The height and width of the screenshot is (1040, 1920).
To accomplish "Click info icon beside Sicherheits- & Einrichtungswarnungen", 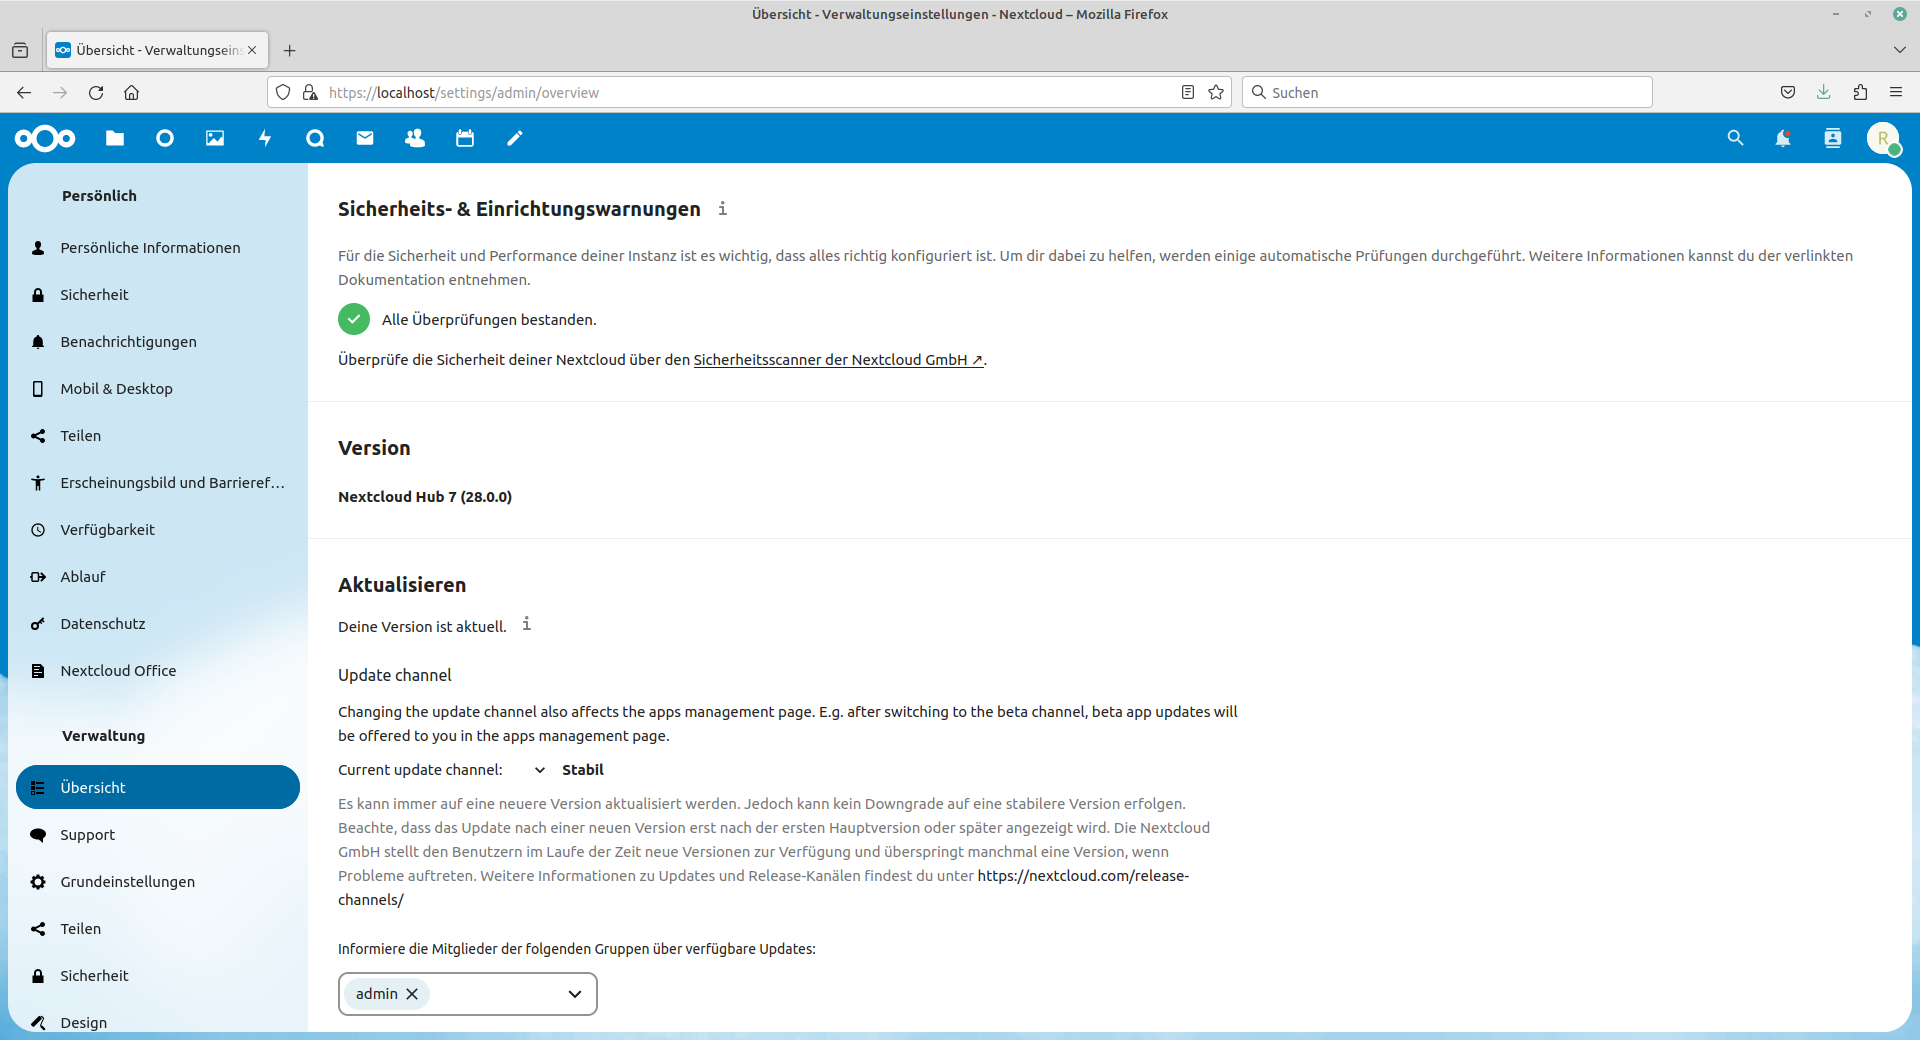I will click(x=723, y=208).
